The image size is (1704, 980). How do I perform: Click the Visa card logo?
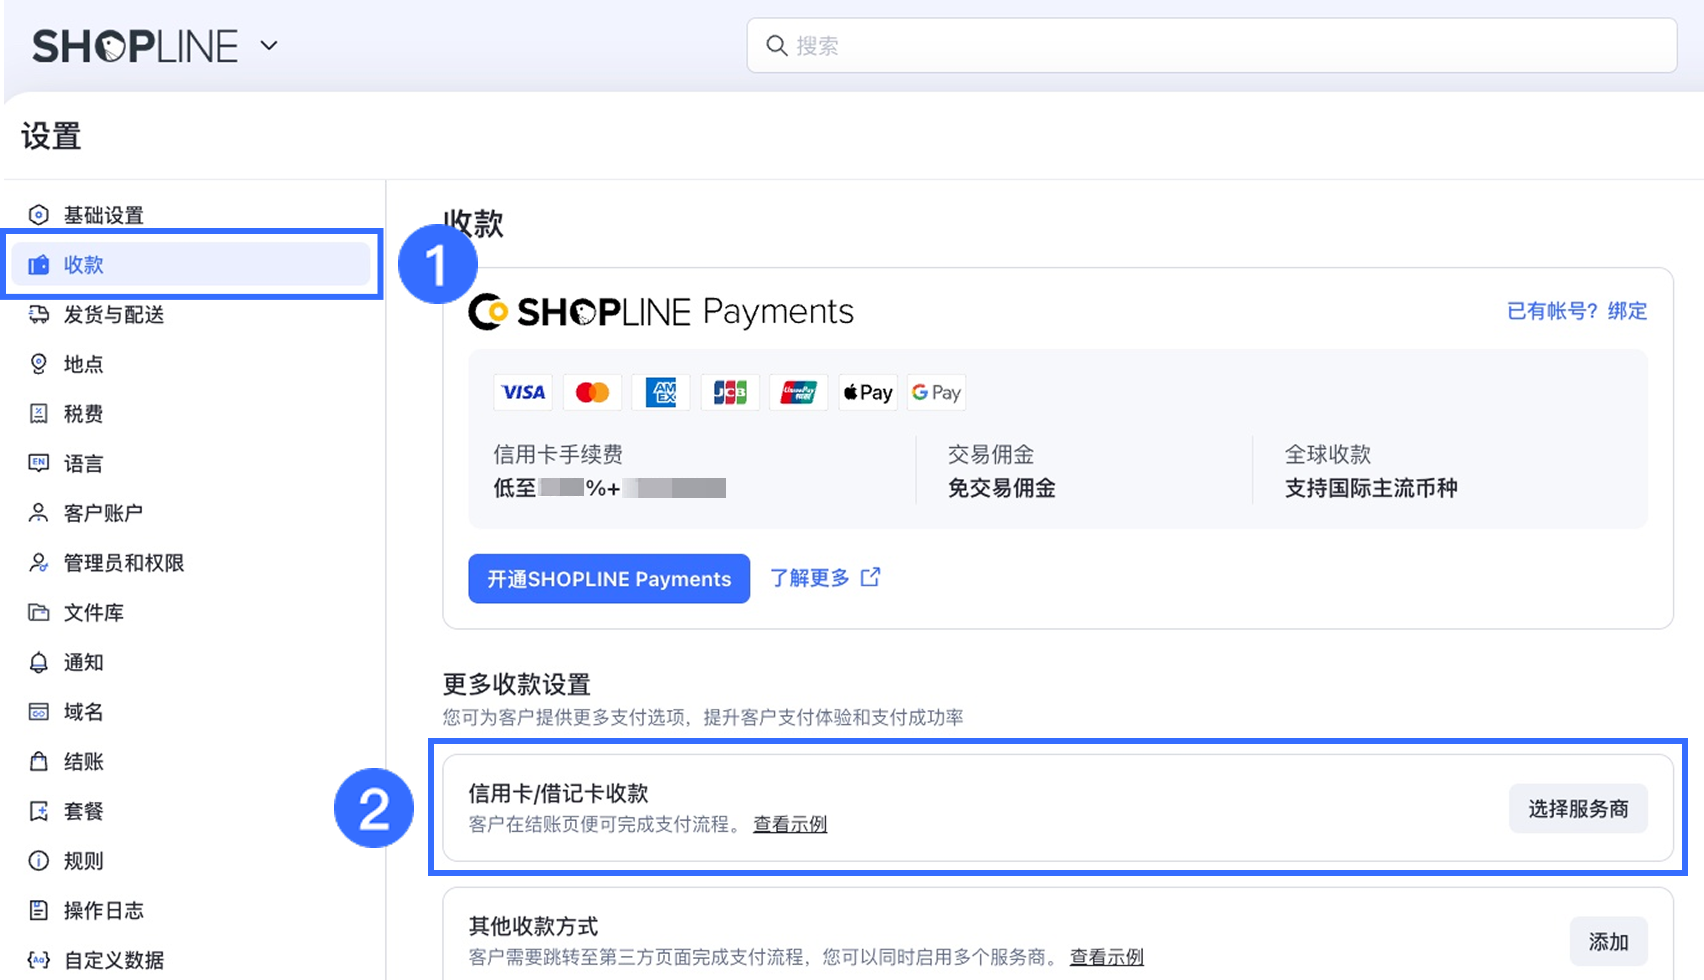click(x=523, y=392)
